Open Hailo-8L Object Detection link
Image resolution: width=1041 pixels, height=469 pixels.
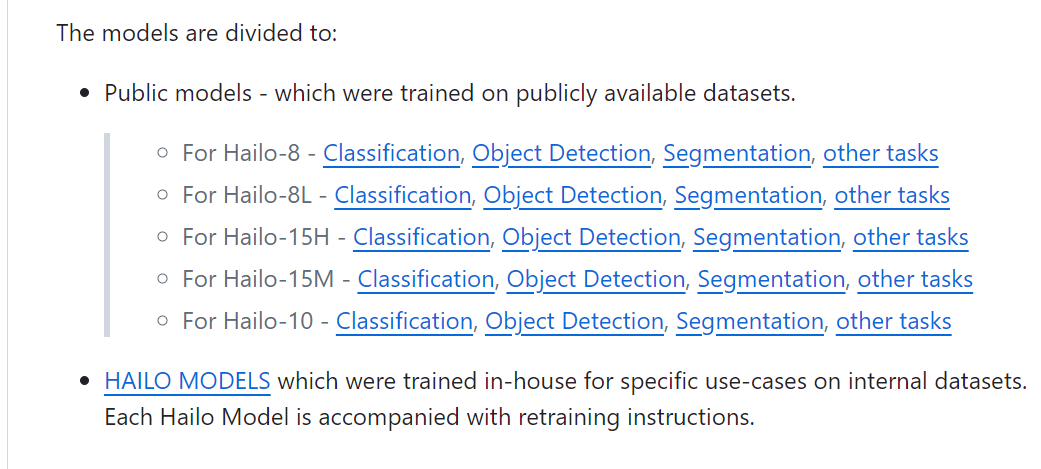pyautogui.click(x=573, y=195)
